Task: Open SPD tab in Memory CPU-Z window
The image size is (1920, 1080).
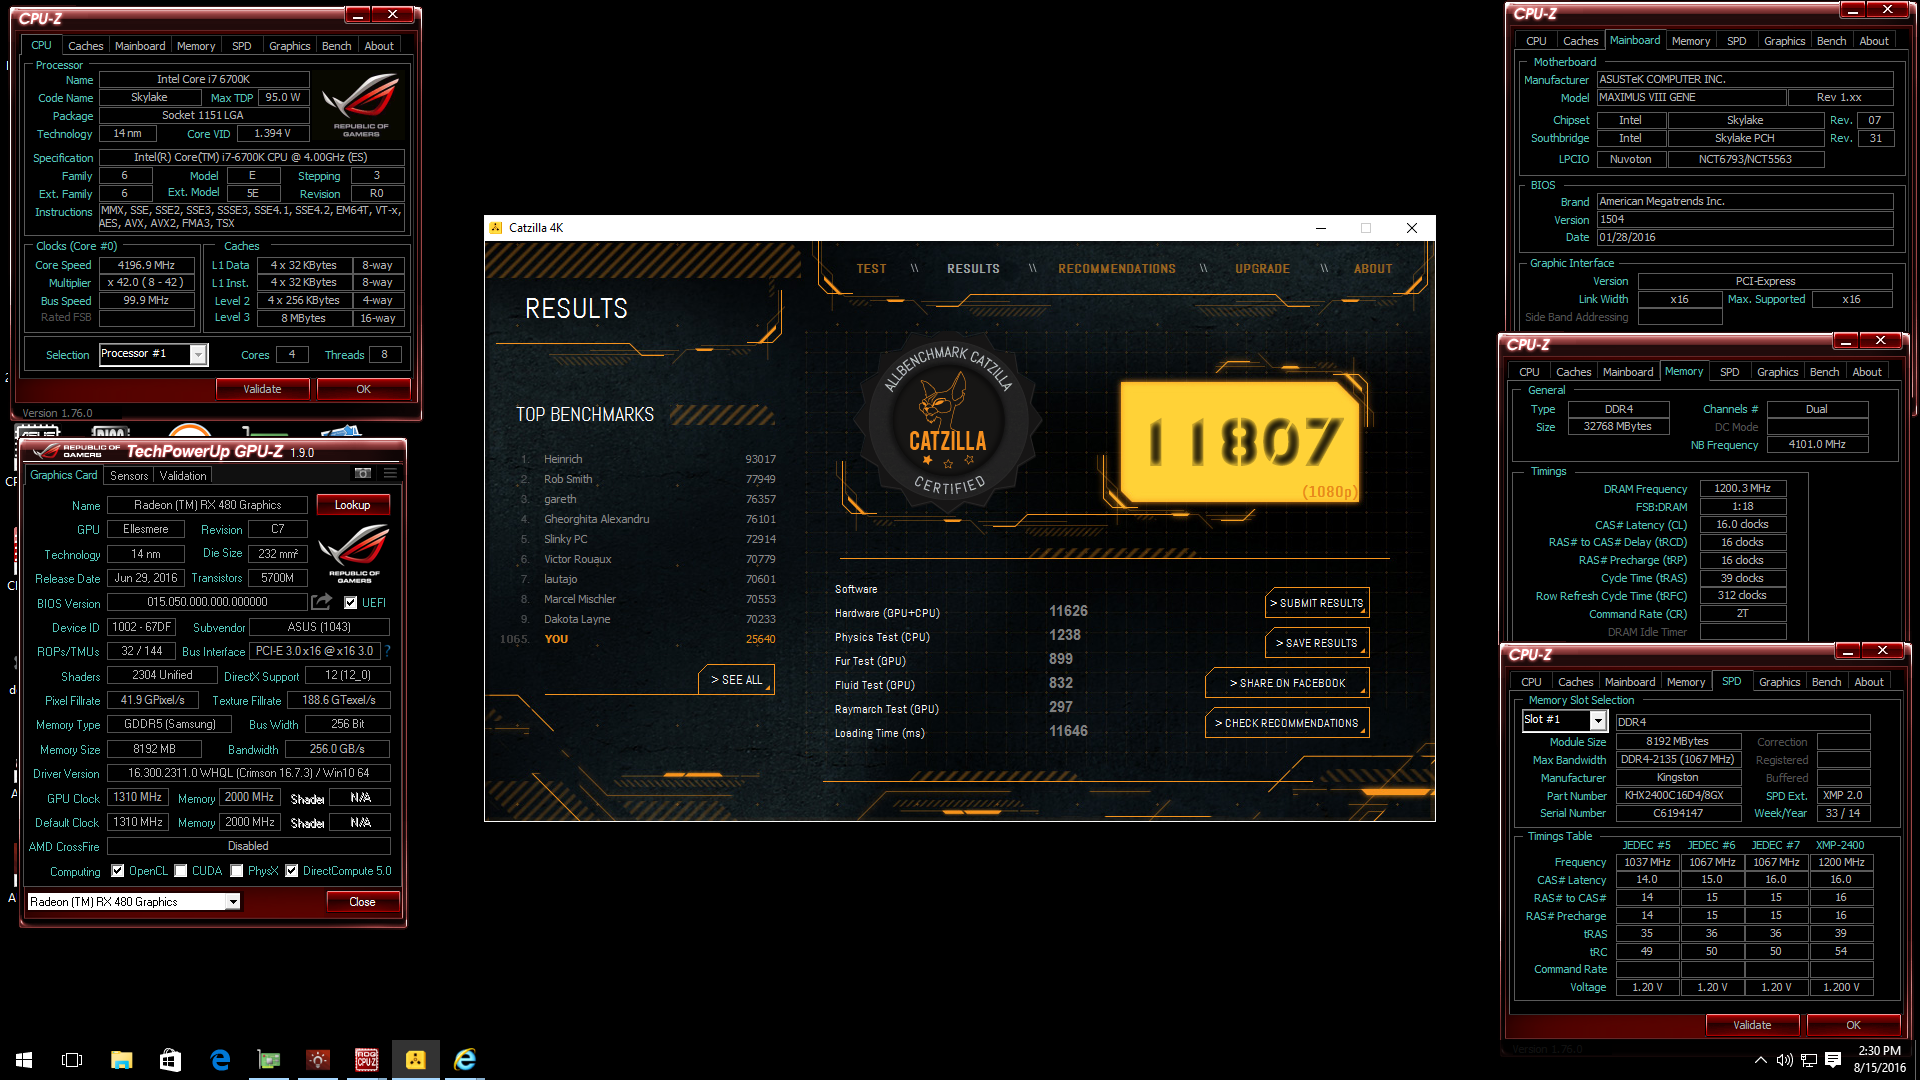Action: point(1729,372)
